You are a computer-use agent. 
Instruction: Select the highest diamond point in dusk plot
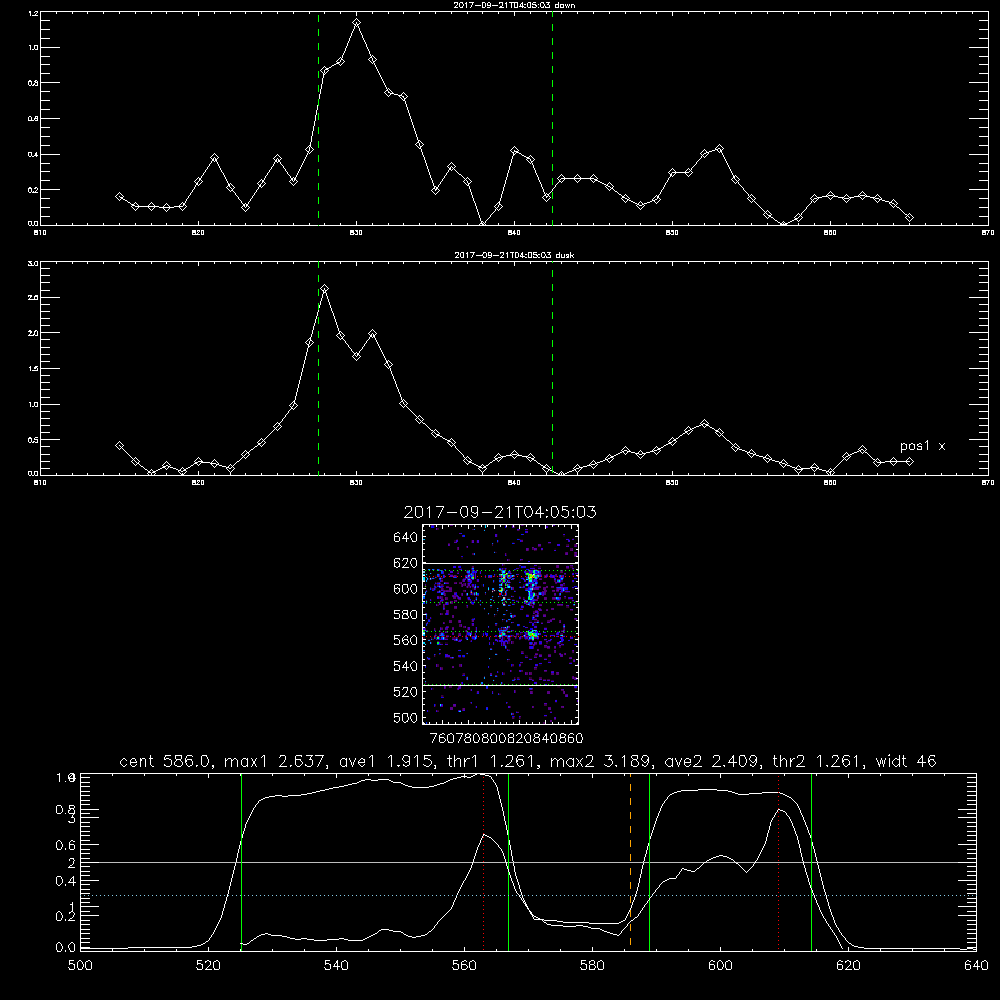pyautogui.click(x=325, y=289)
